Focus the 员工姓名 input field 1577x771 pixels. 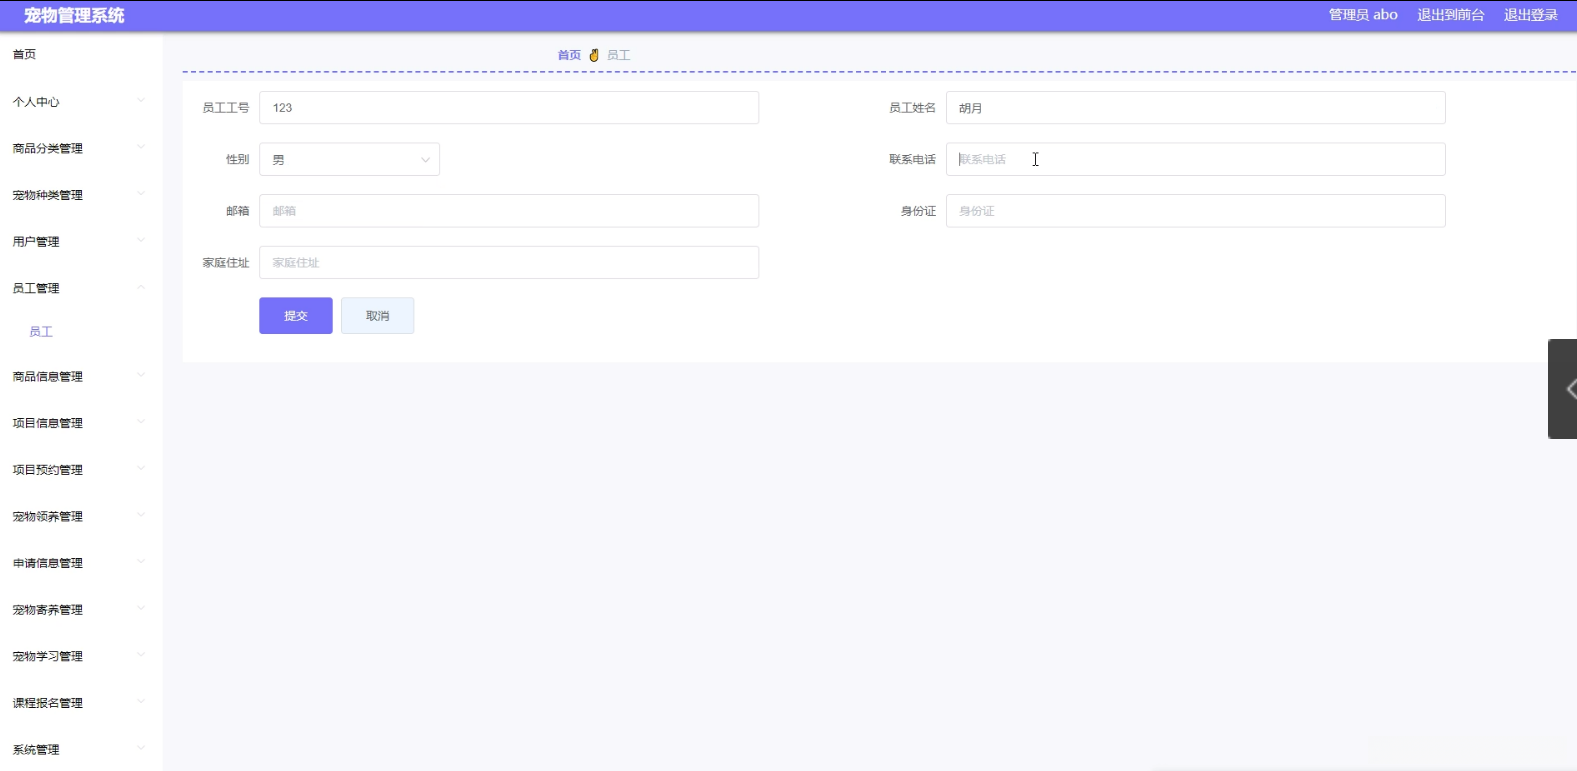coord(1195,108)
